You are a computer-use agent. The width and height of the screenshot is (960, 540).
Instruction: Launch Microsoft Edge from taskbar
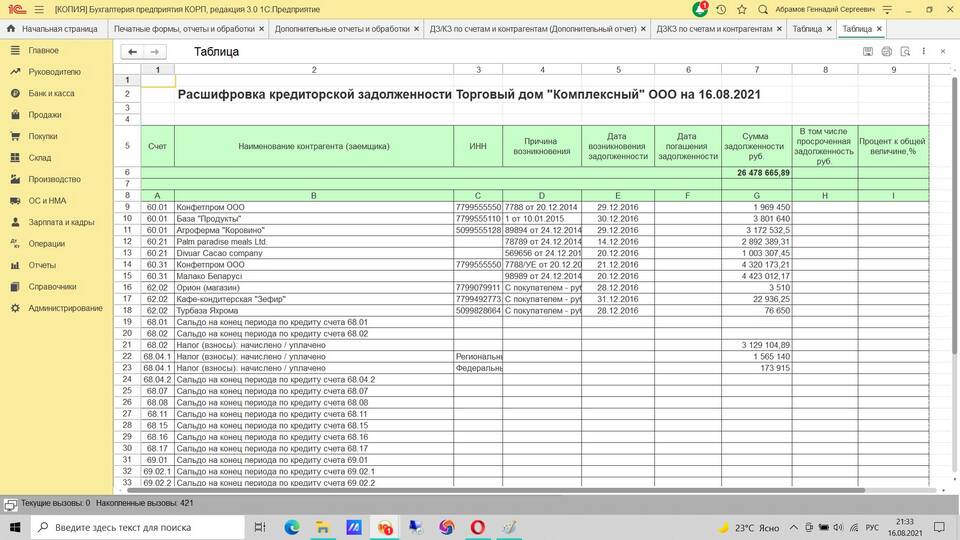point(292,527)
